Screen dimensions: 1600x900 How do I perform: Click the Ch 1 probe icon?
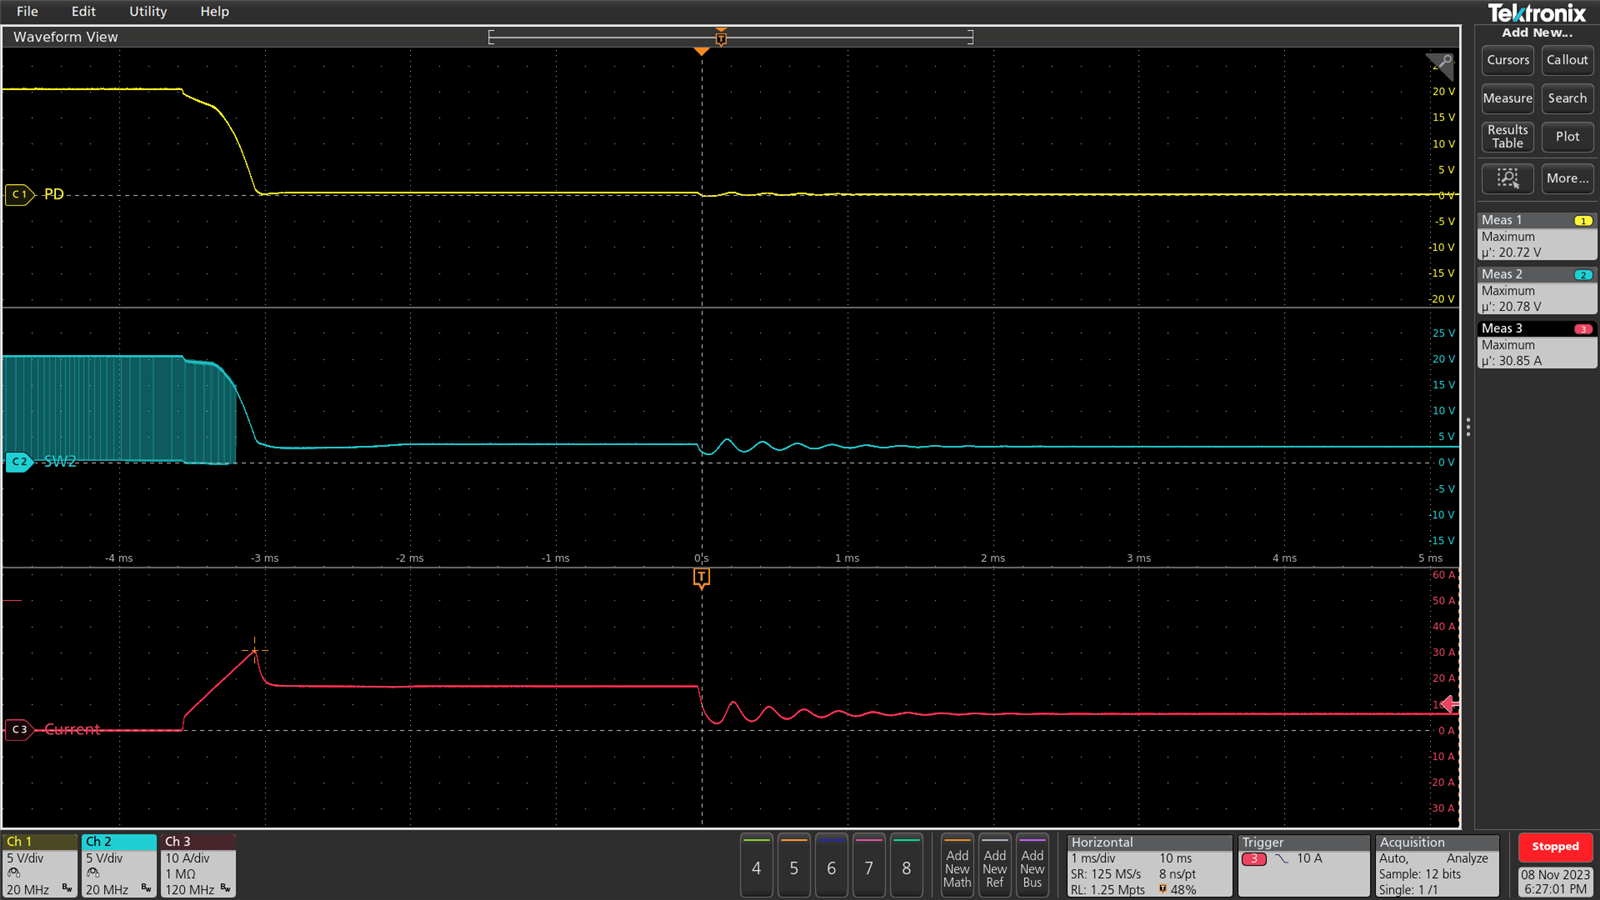[14, 873]
